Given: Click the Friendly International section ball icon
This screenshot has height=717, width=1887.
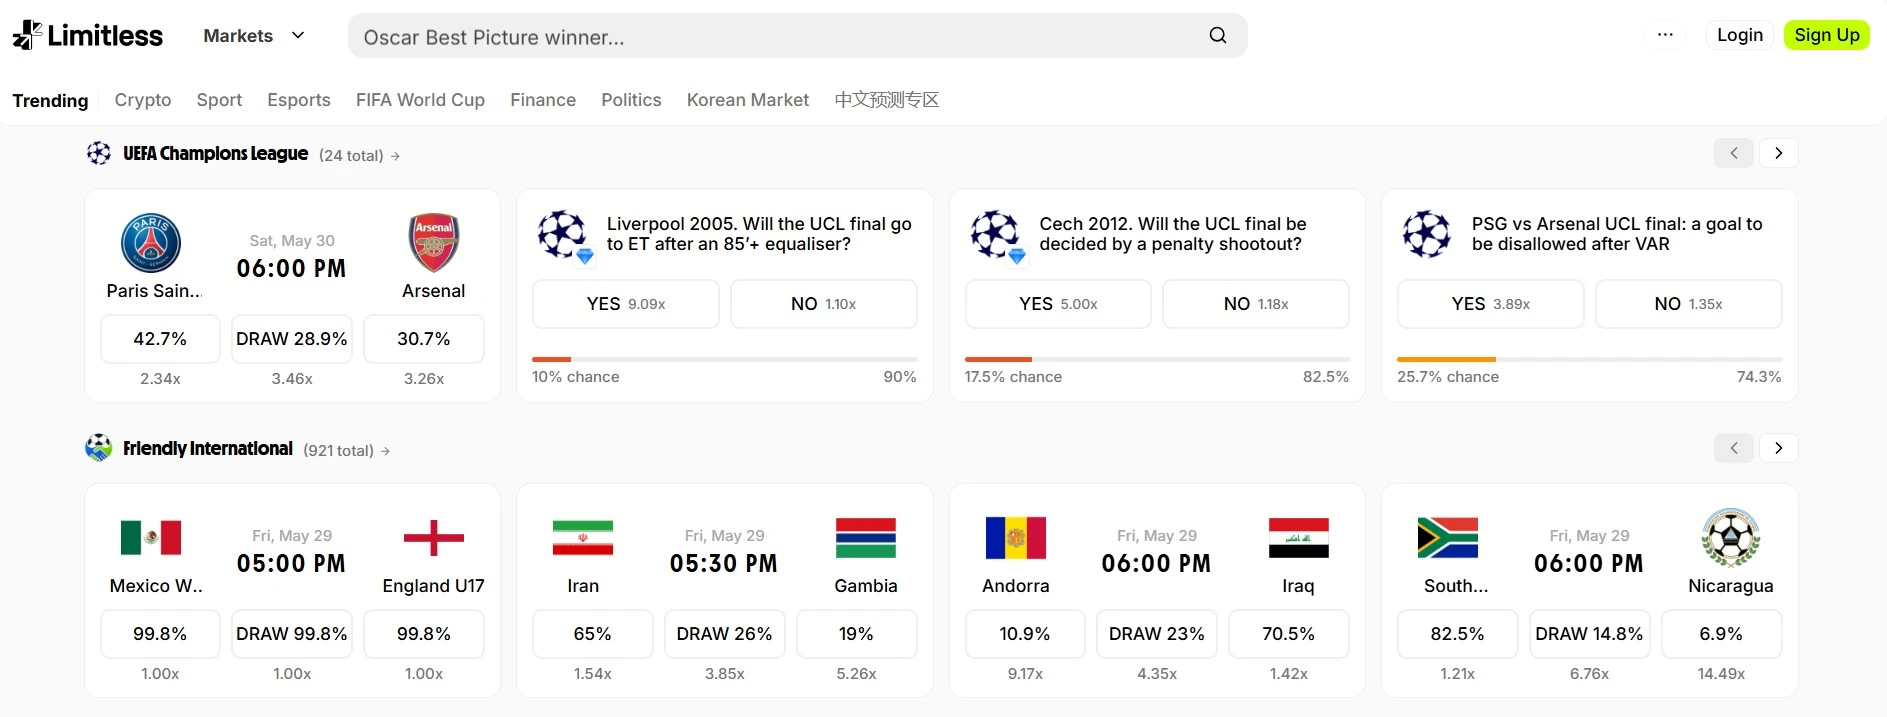Looking at the screenshot, I should click(x=99, y=448).
